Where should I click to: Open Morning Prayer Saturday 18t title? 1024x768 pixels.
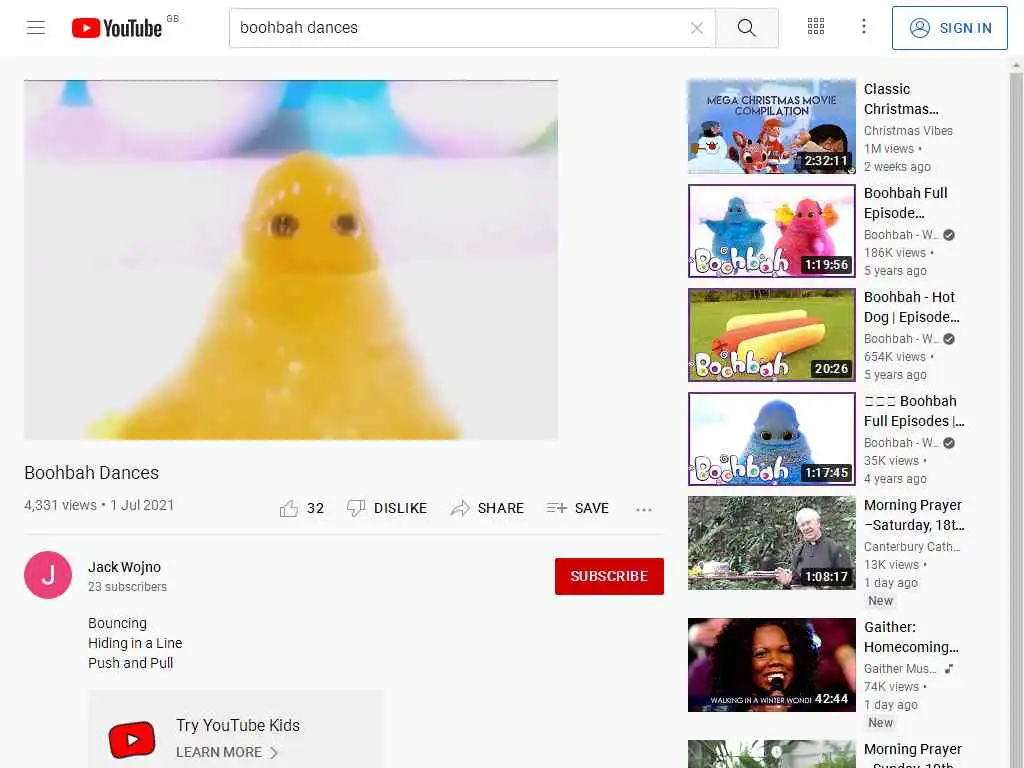[914, 515]
